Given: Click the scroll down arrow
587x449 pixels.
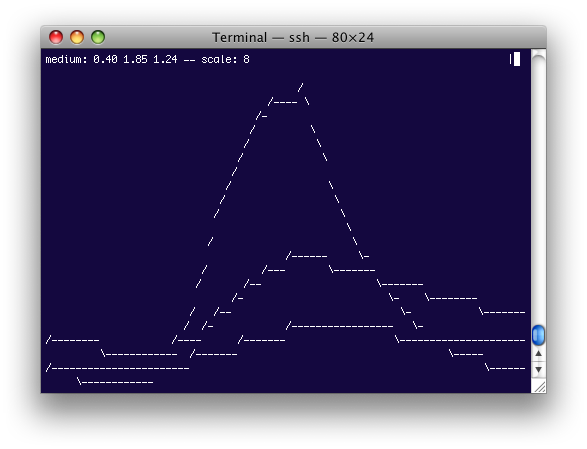Looking at the screenshot, I should tap(538, 370).
